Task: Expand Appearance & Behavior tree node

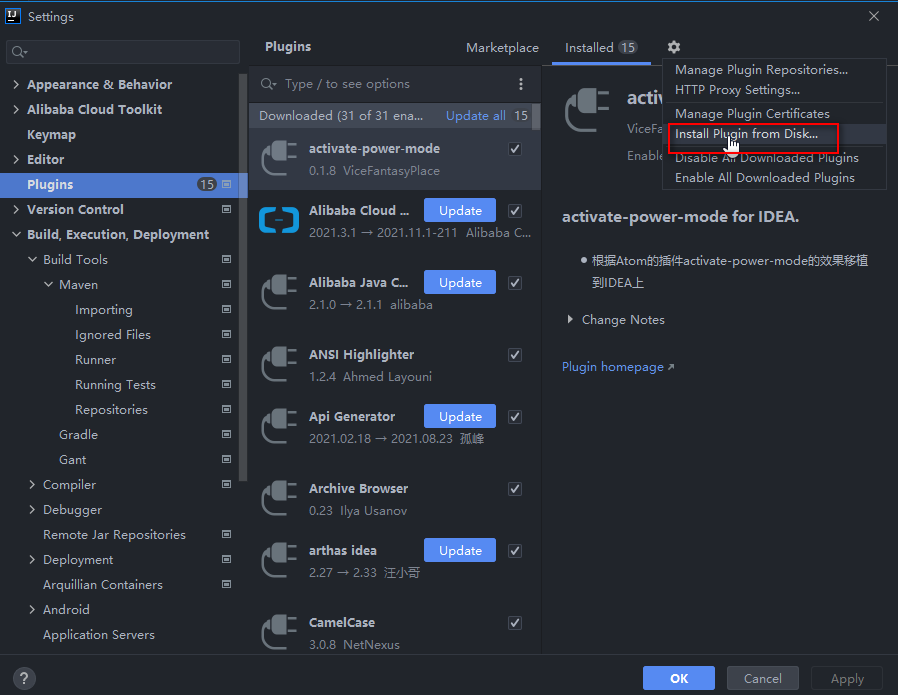Action: click(15, 85)
